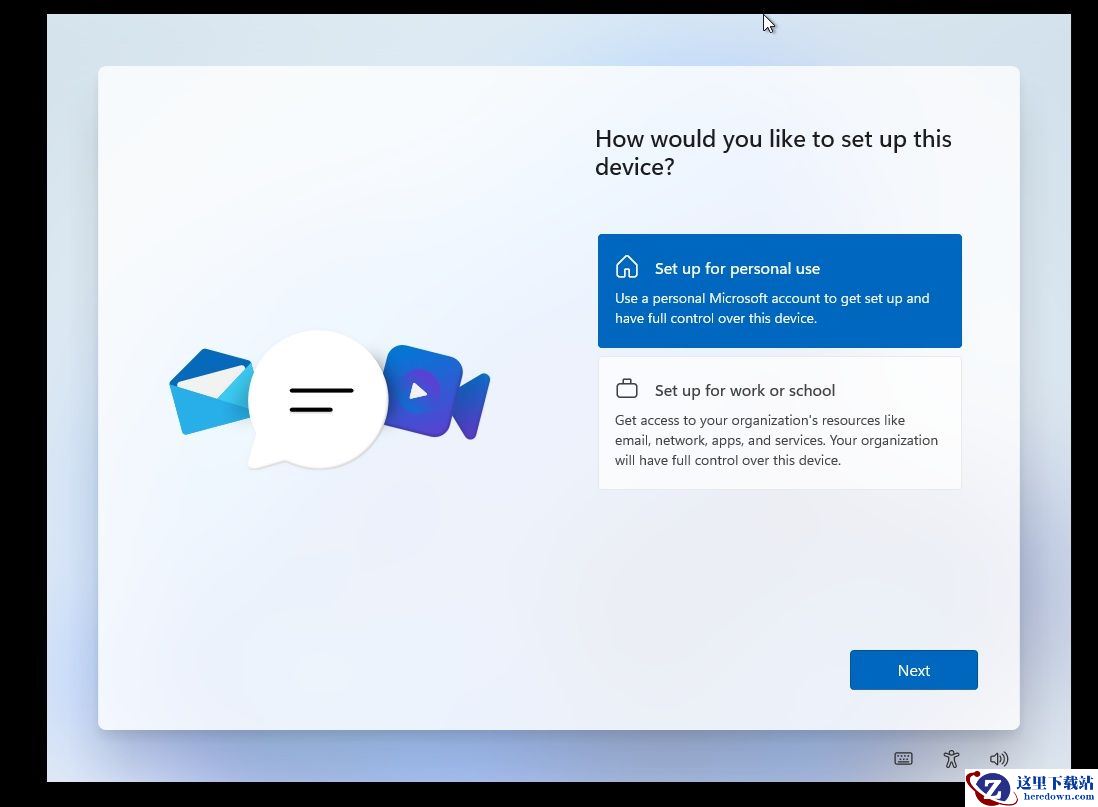Open the accessibility figure icon
The image size is (1098, 807).
(x=951, y=759)
